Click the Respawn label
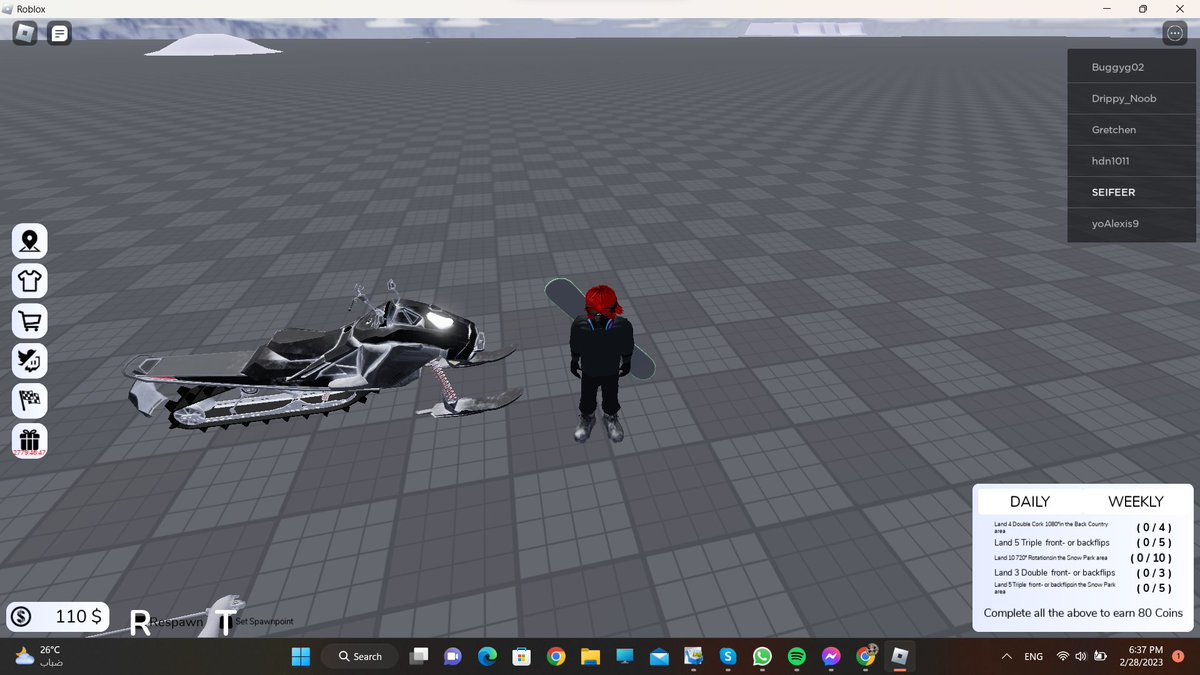 pos(176,622)
